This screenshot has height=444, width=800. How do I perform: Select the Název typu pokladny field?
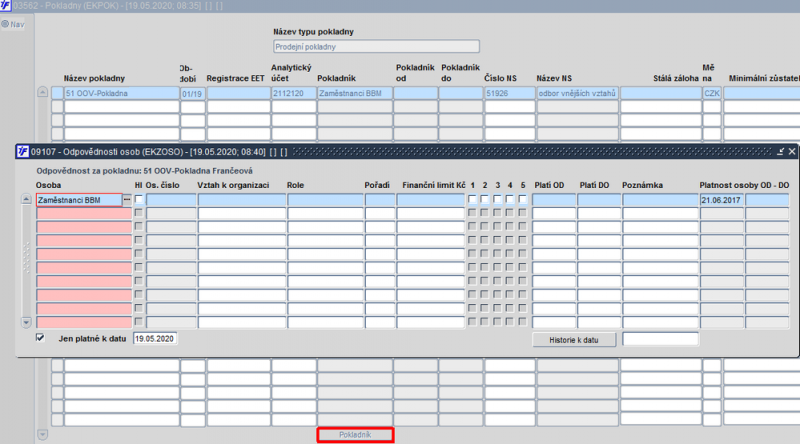tap(377, 46)
